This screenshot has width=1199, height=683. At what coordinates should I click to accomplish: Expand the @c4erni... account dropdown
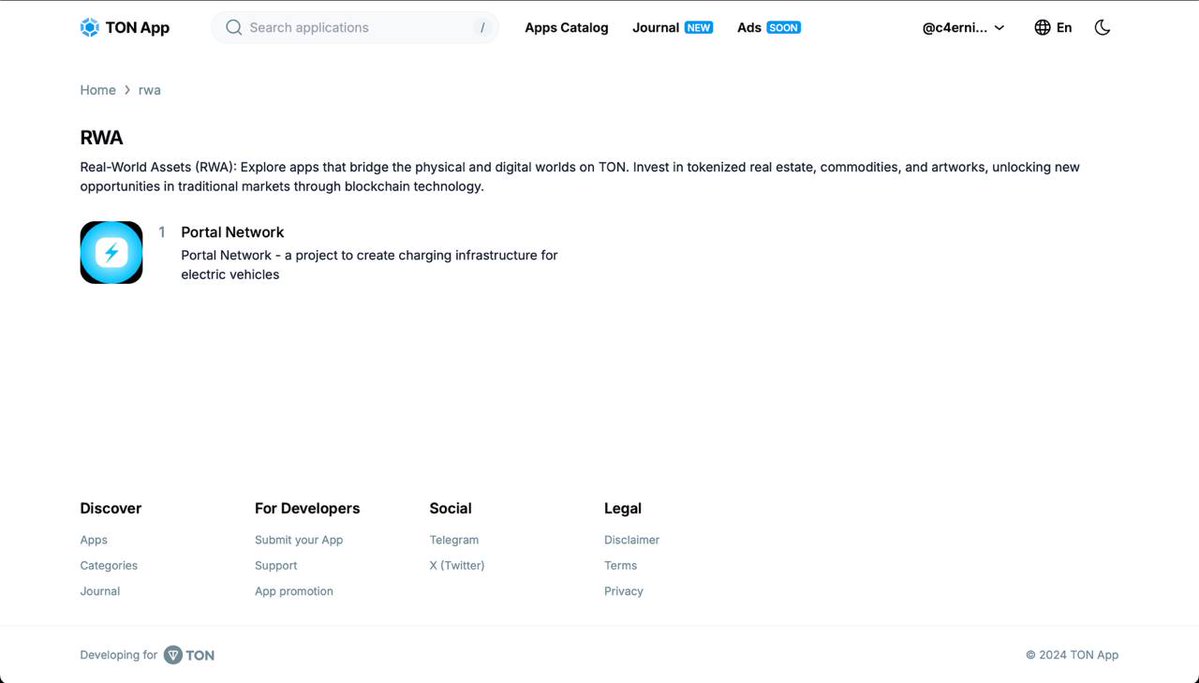[963, 28]
